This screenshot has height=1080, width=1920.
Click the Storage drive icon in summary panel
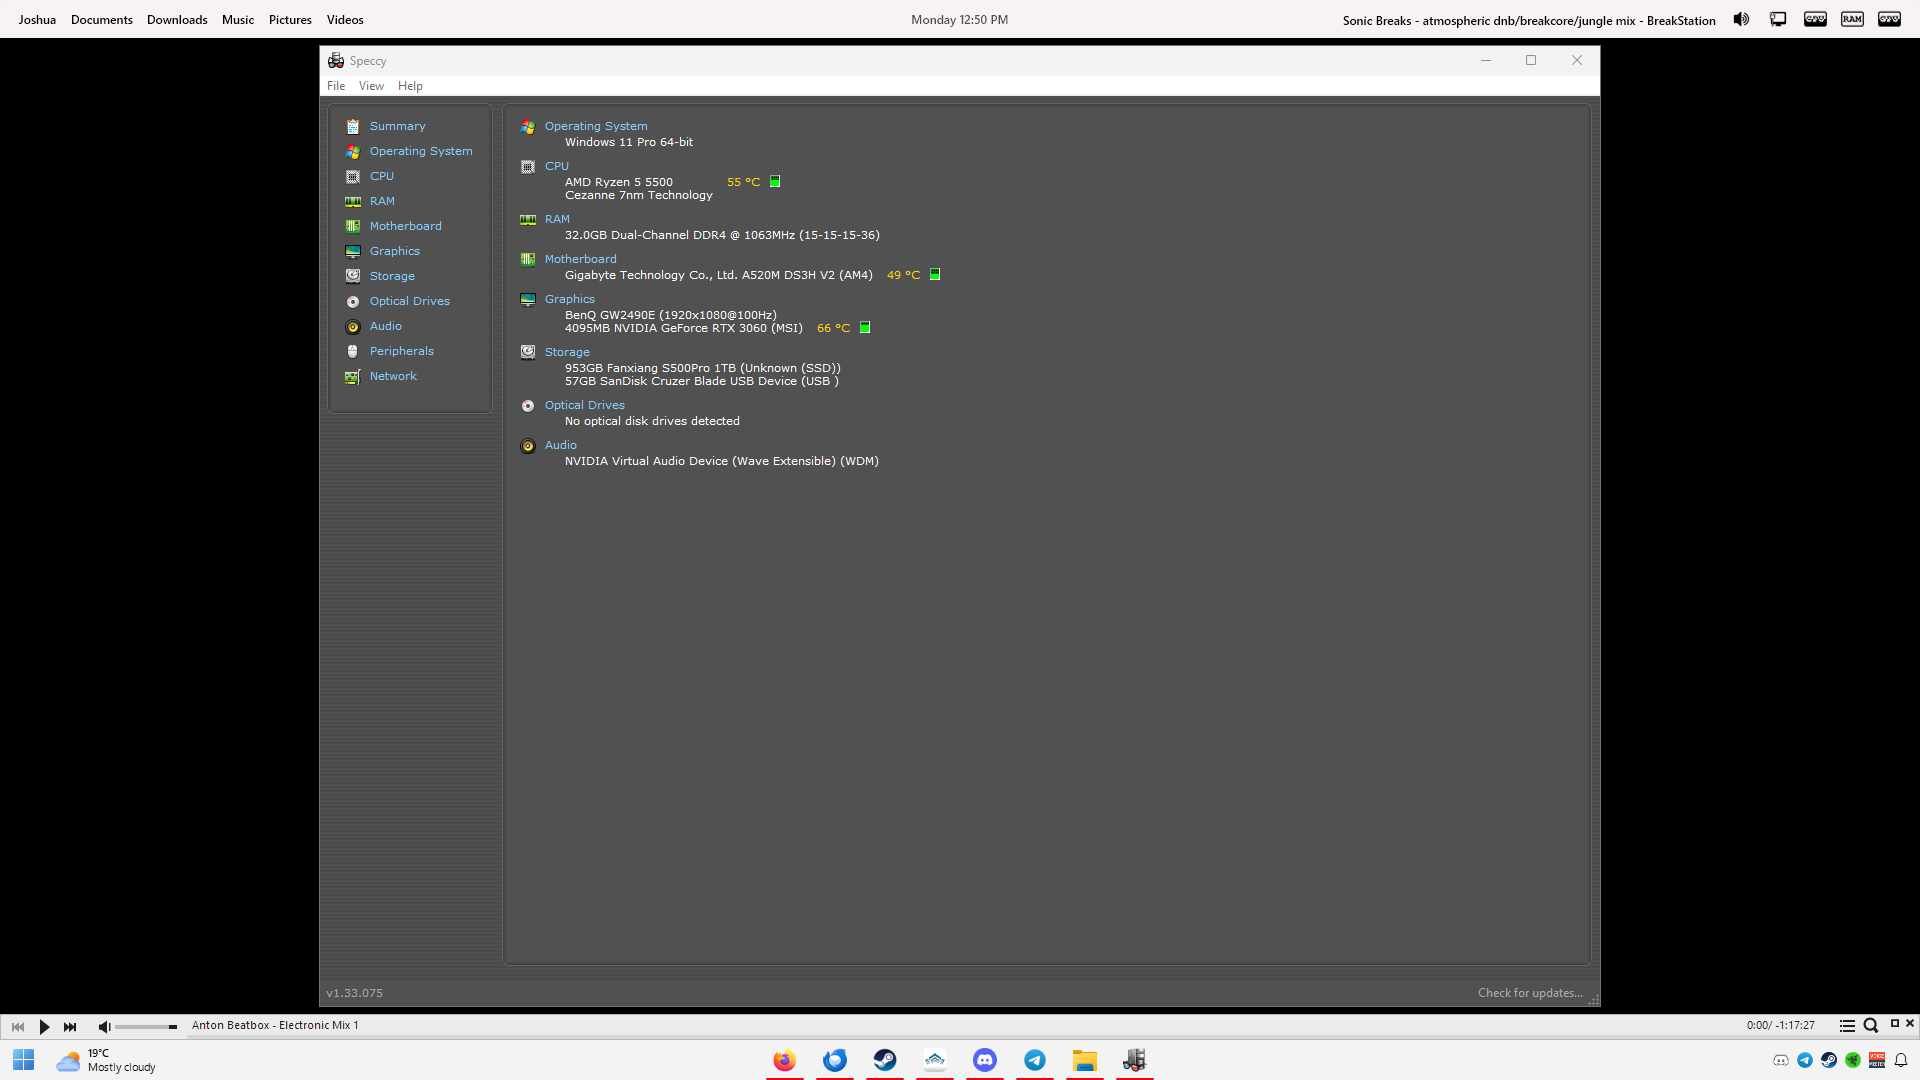[528, 352]
